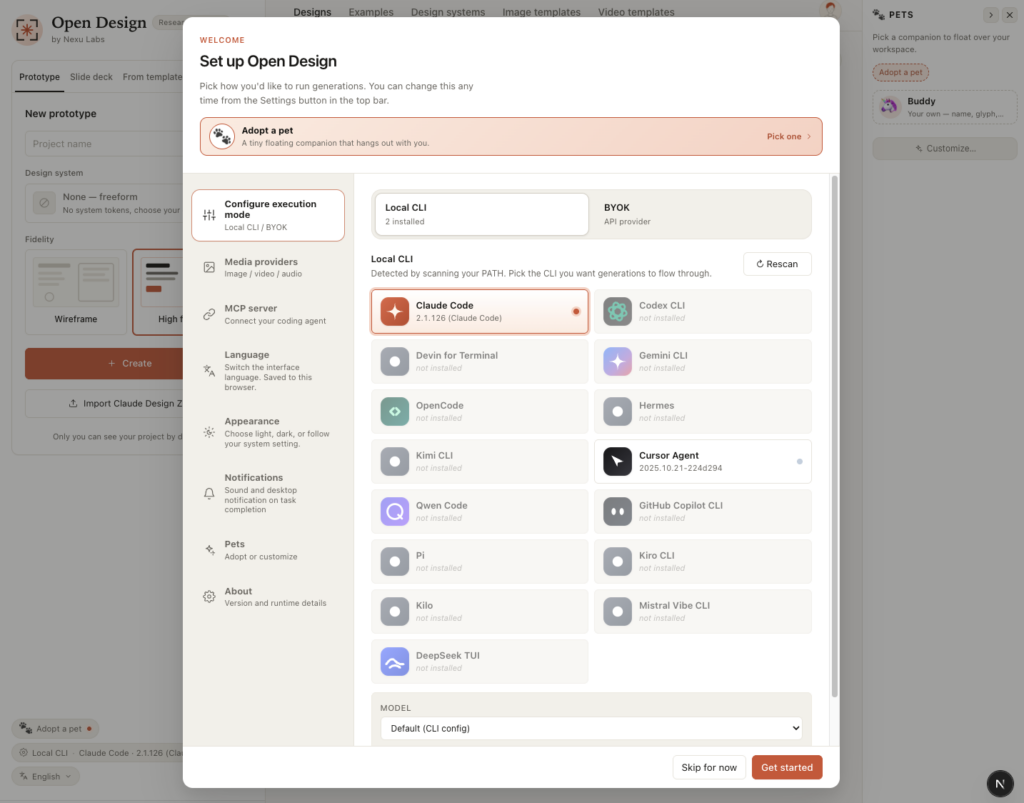Switch to the Prototype tab

39,77
